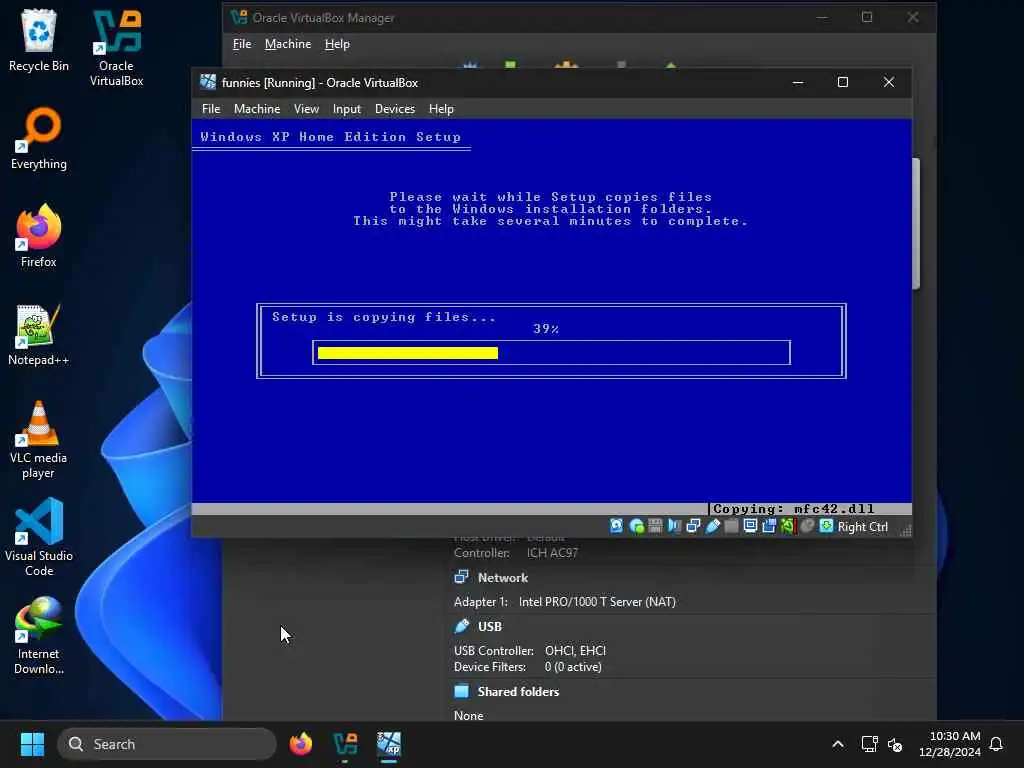Image resolution: width=1024 pixels, height=768 pixels.
Task: Open Help menu in VirtualBox Manager
Action: (x=337, y=44)
